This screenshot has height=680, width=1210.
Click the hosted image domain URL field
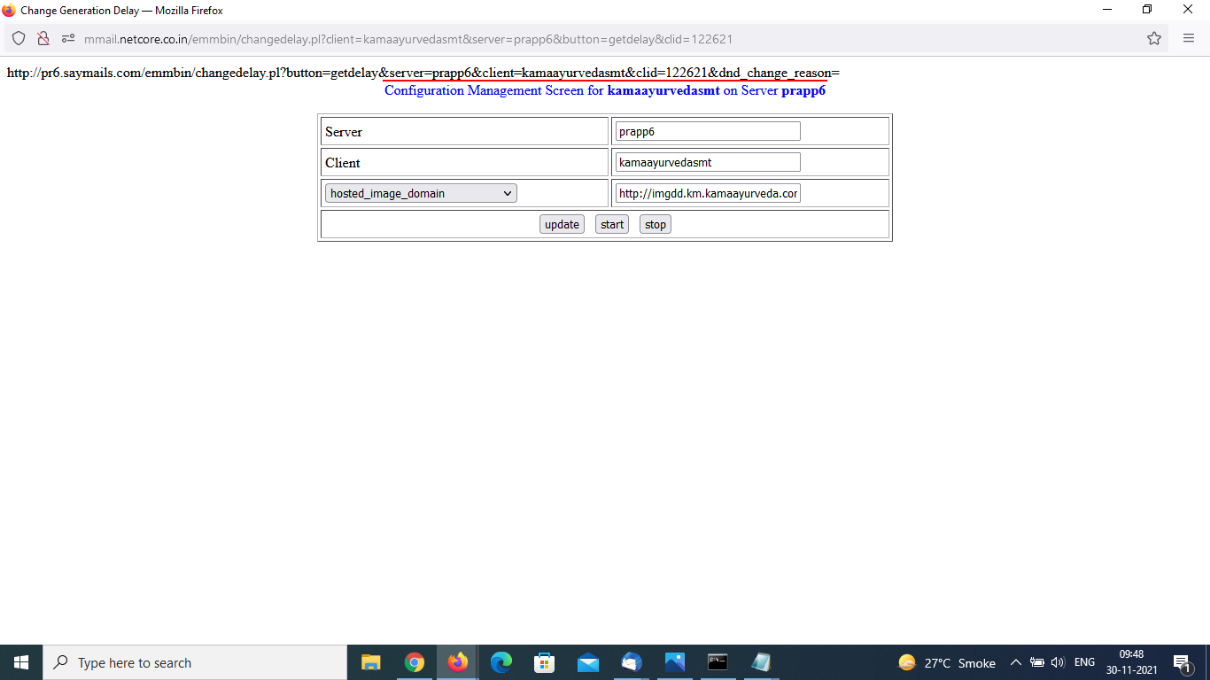(x=708, y=193)
